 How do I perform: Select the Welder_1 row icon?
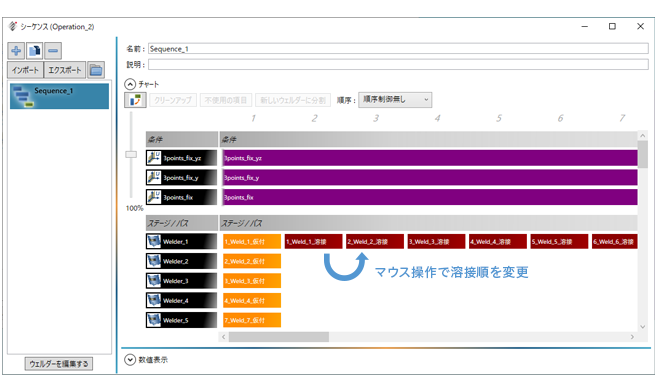(154, 241)
